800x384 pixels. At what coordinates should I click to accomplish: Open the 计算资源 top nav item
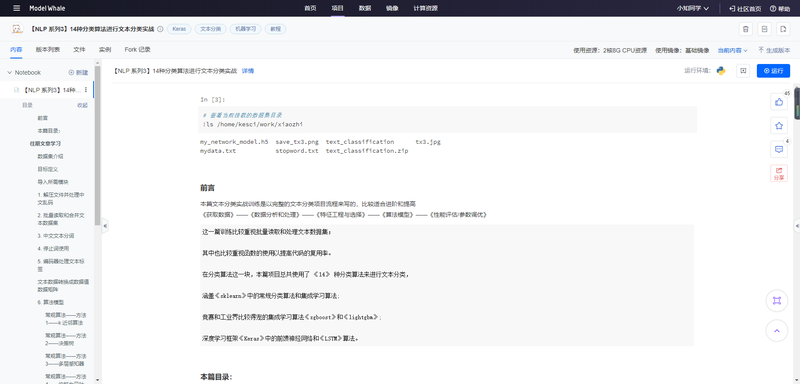tap(426, 8)
